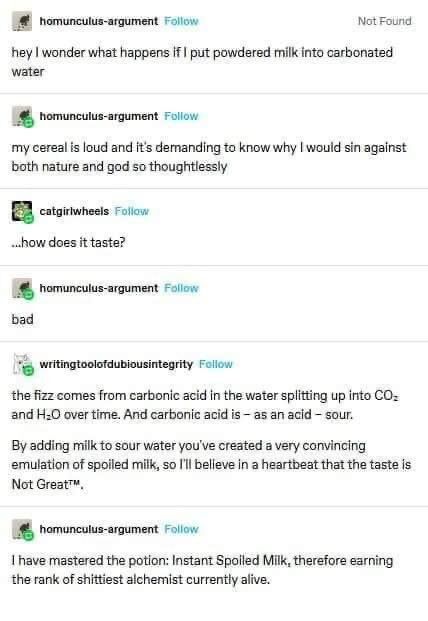Image resolution: width=428 pixels, height=621 pixels.
Task: Click homunculus-argument avatar on alchemist post
Action: [x=22, y=529]
